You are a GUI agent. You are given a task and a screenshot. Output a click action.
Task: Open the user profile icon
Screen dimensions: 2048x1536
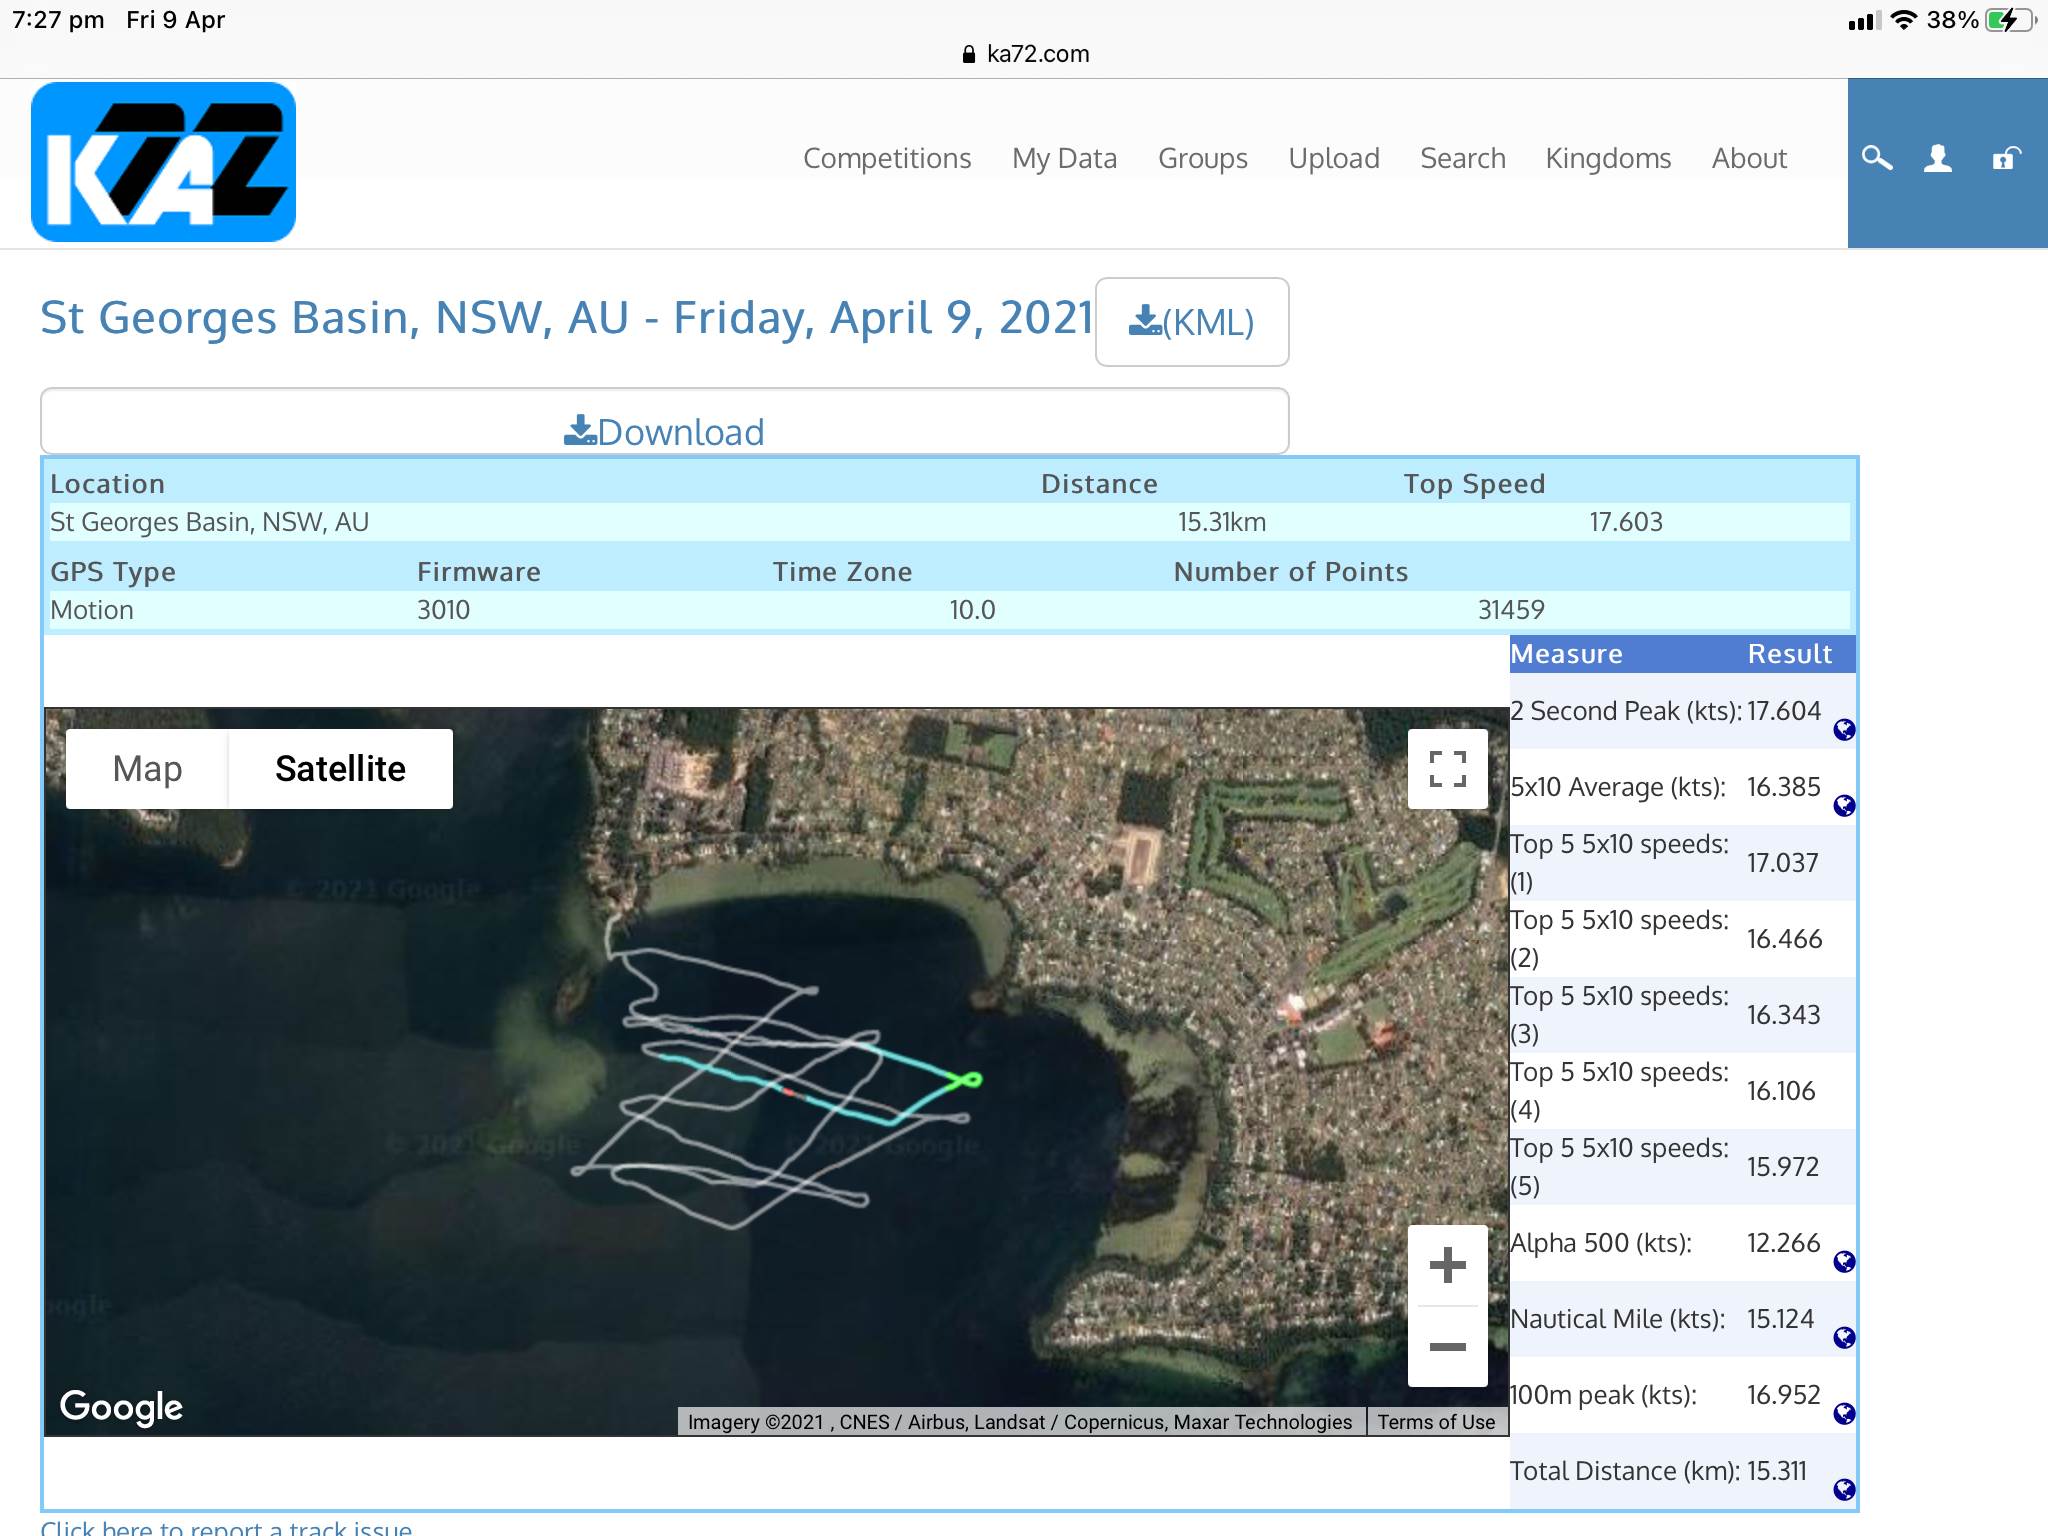1938,158
